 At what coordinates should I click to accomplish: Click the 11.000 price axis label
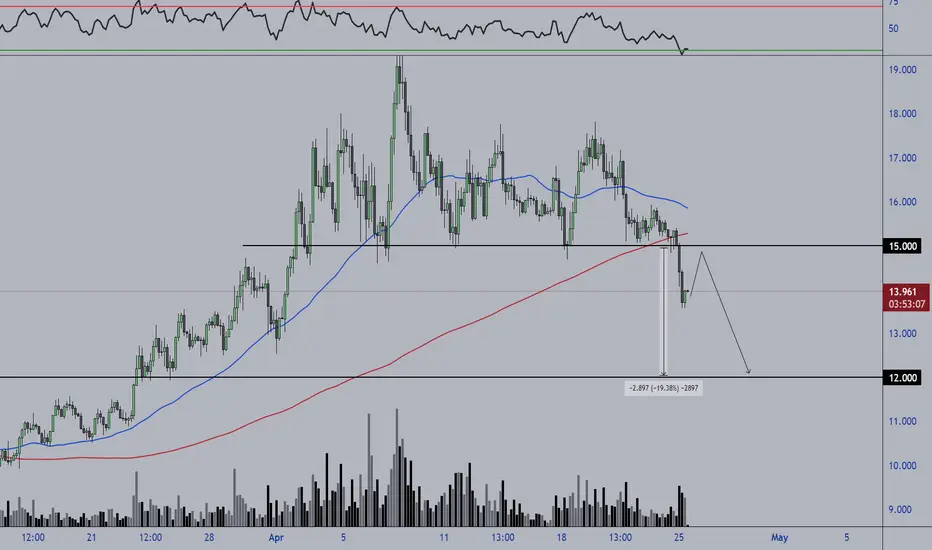click(x=902, y=421)
